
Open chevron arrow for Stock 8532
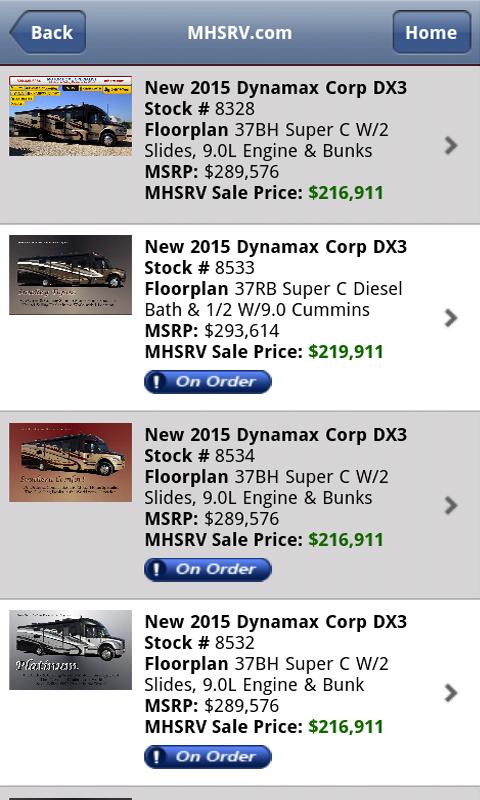click(451, 693)
